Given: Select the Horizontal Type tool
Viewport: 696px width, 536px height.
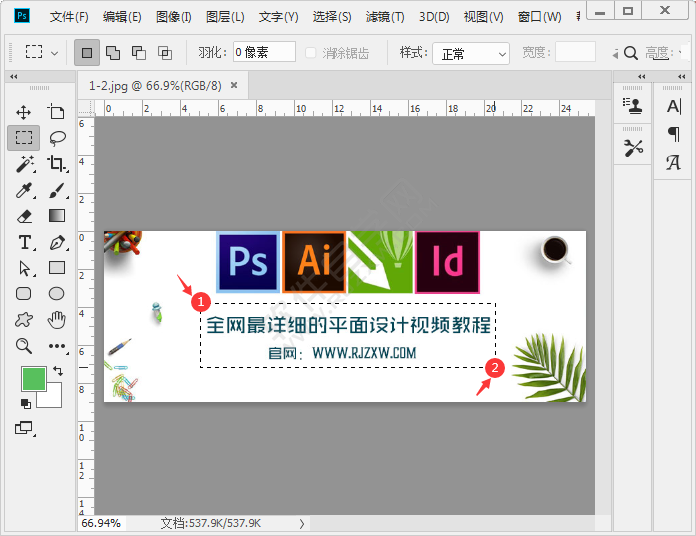Looking at the screenshot, I should [x=24, y=242].
